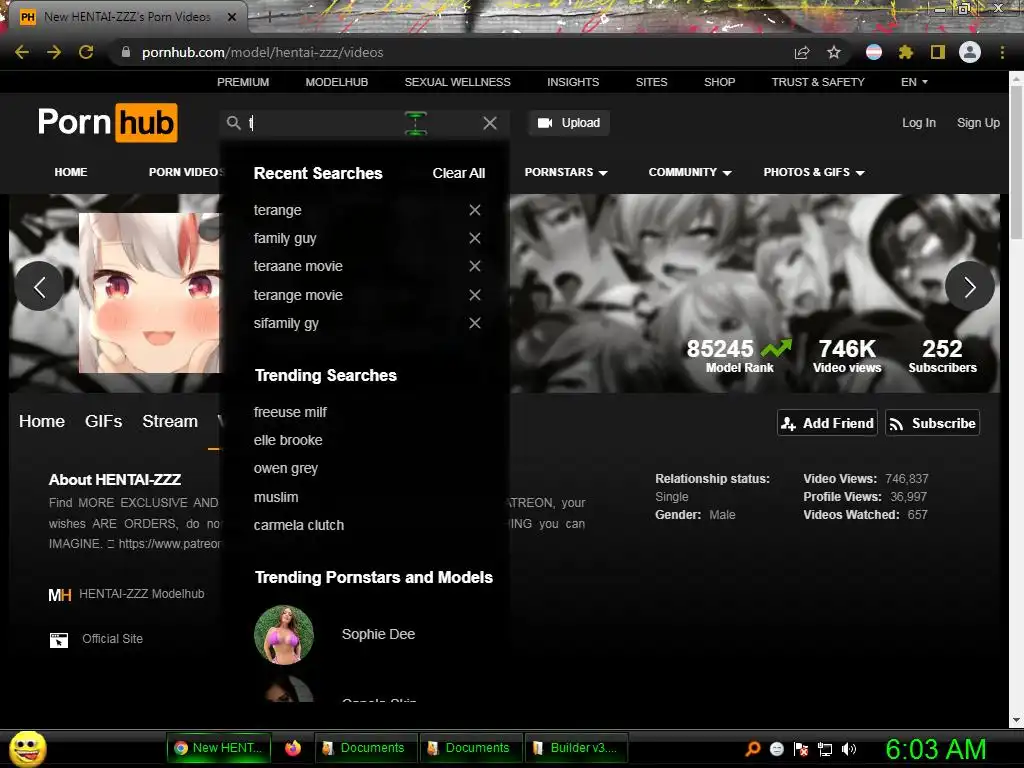This screenshot has width=1024, height=768.
Task: Select trending search 'owen grey'
Action: [x=286, y=469]
